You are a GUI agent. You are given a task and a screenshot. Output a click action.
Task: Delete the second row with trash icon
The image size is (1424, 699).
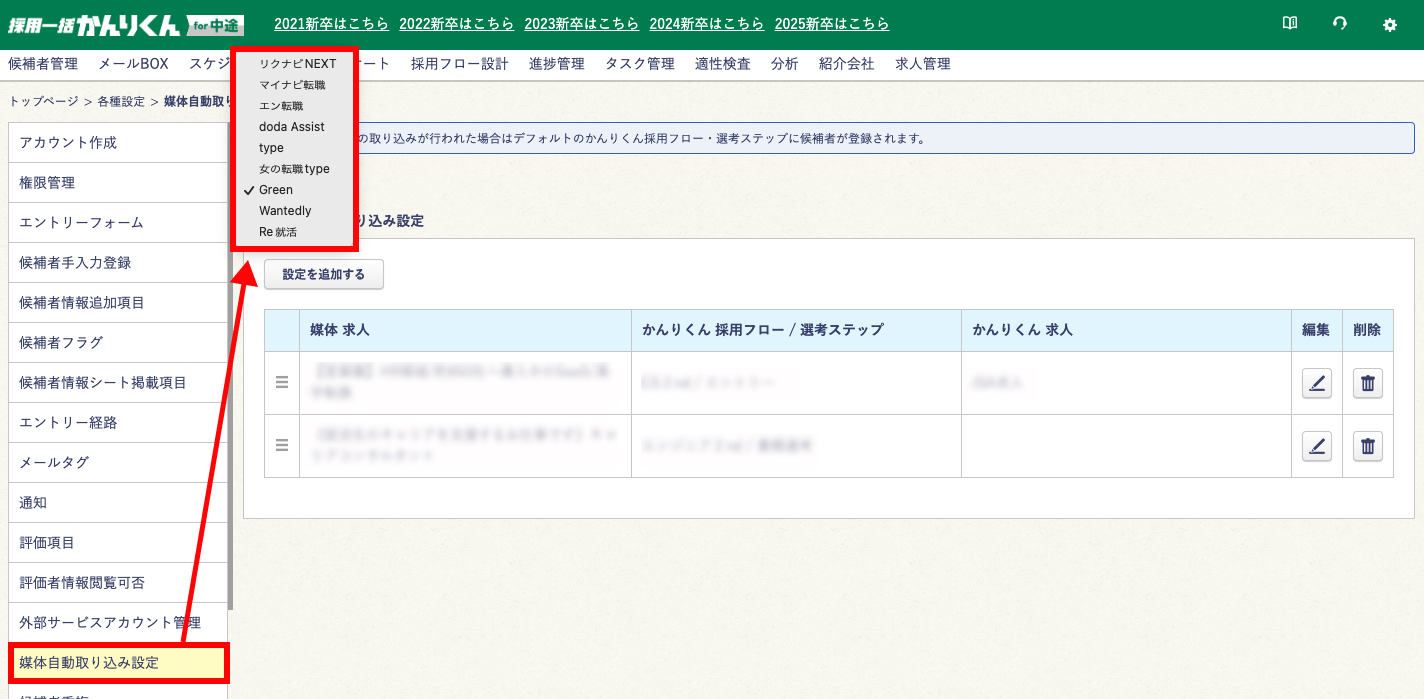click(1368, 446)
